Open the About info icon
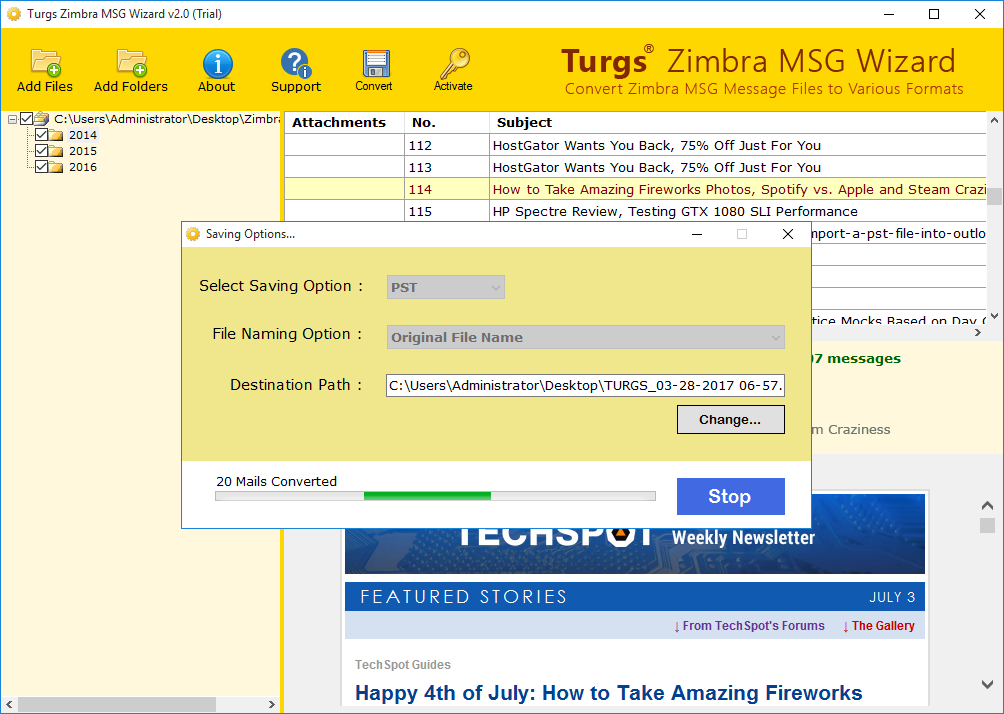 (x=217, y=63)
